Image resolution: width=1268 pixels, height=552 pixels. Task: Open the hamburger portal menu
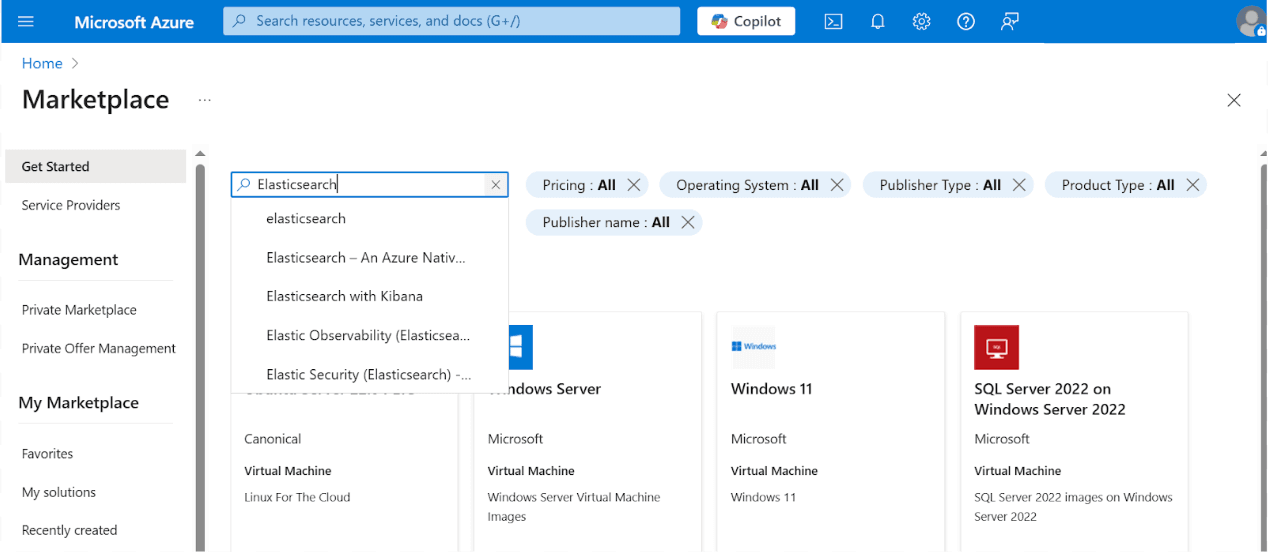pyautogui.click(x=26, y=21)
